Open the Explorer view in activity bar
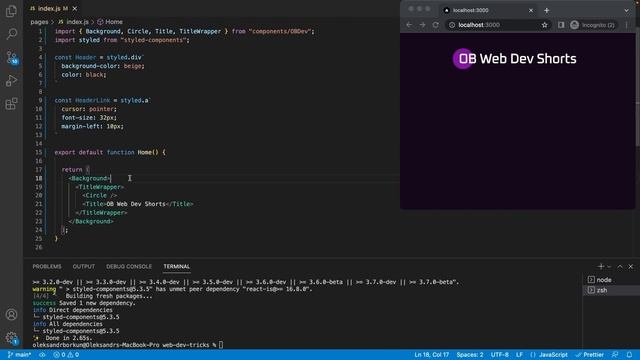The image size is (640, 360). pyautogui.click(x=11, y=11)
